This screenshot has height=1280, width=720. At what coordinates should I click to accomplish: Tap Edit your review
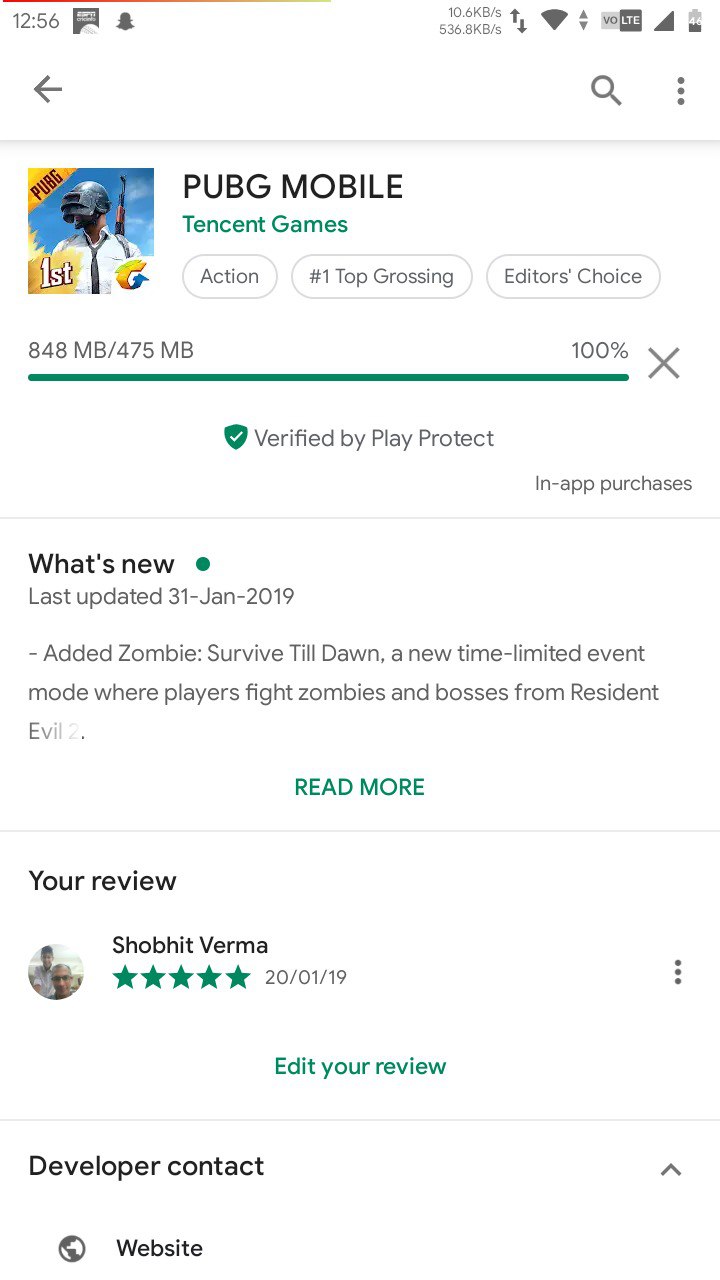tap(360, 1066)
